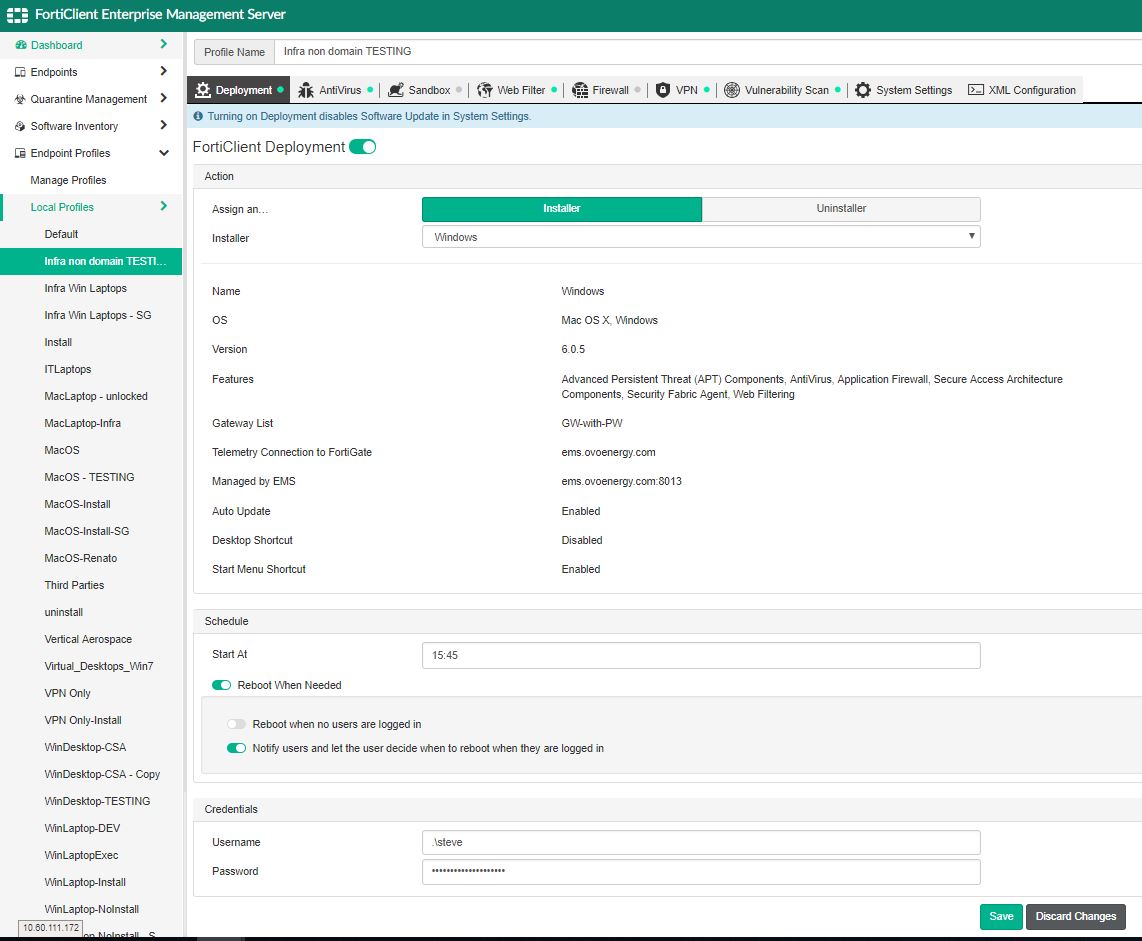Click the Save button

click(x=1001, y=917)
